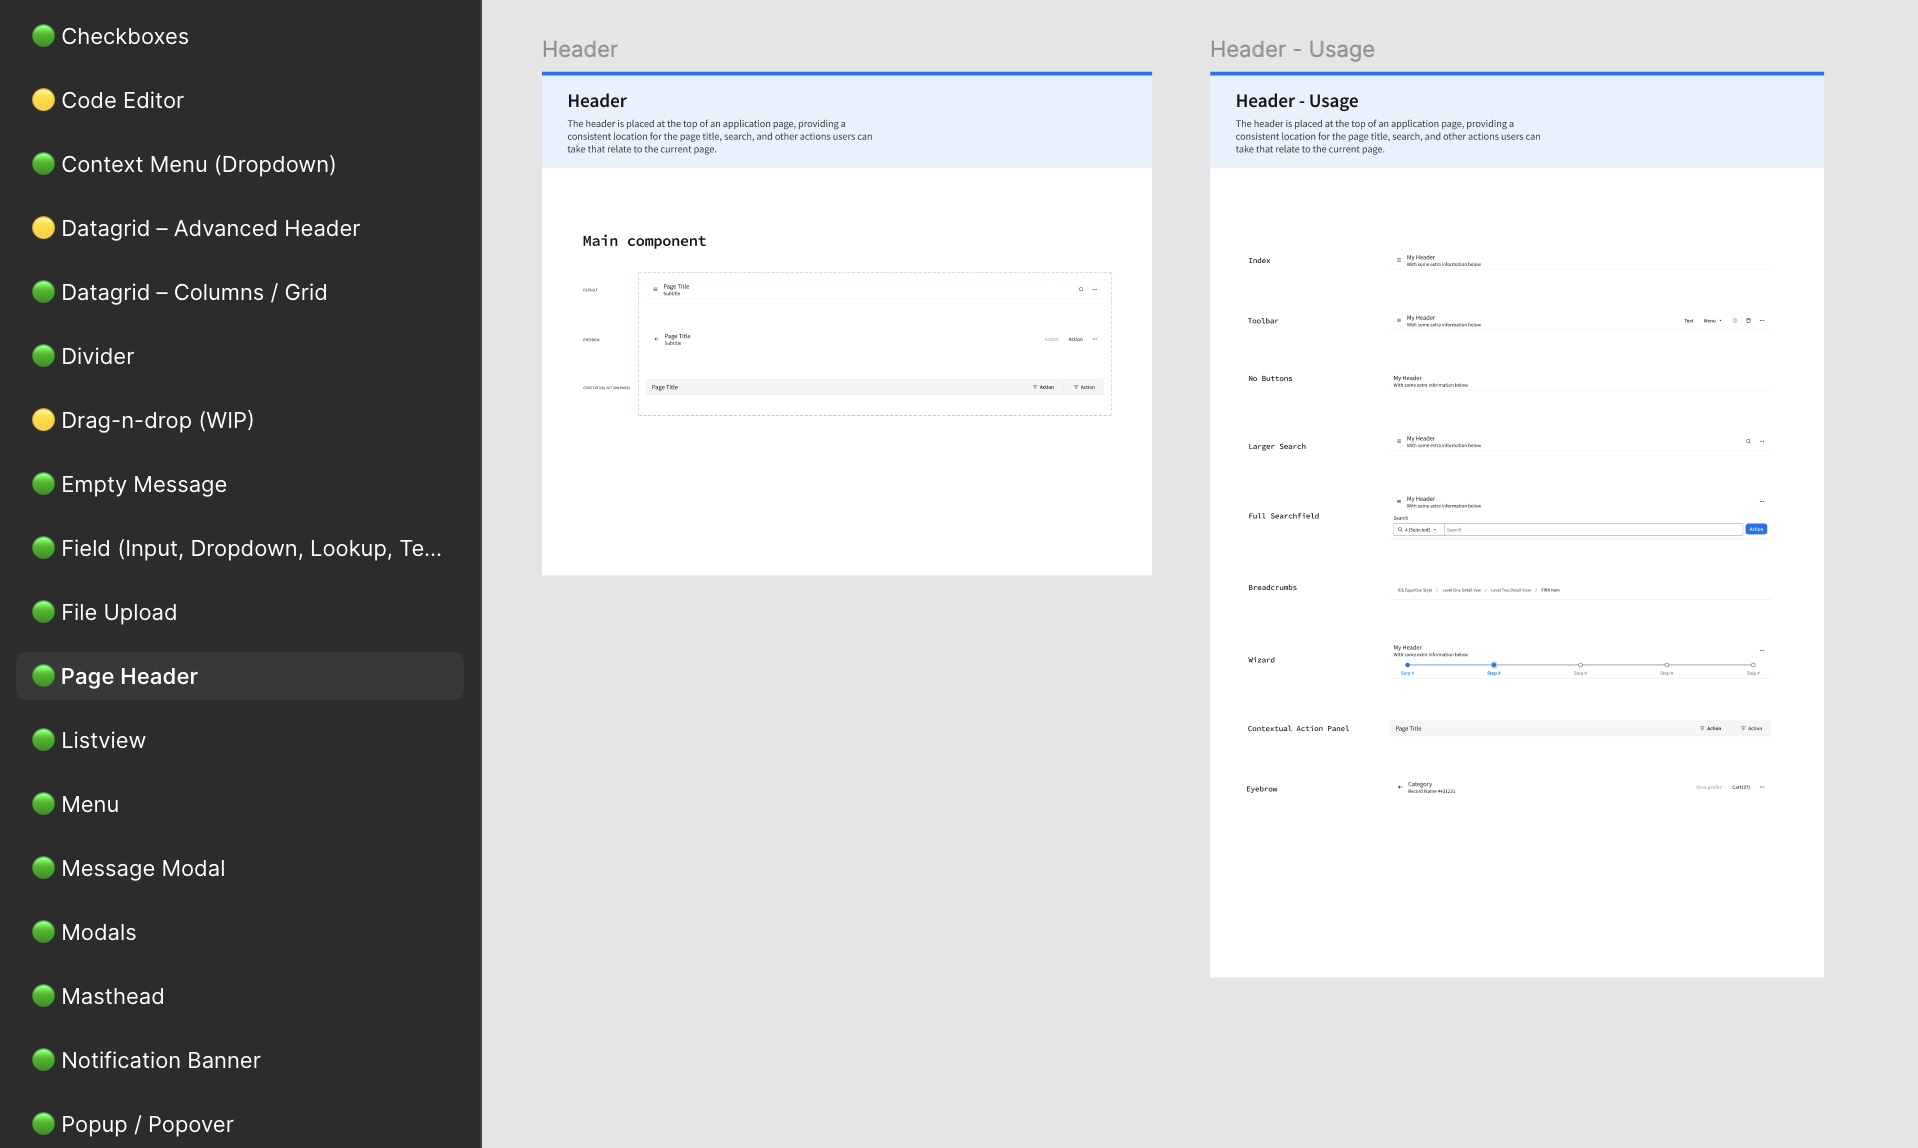This screenshot has height=1148, width=1918.
Task: Open the Menu page in sidebar
Action: 240,804
